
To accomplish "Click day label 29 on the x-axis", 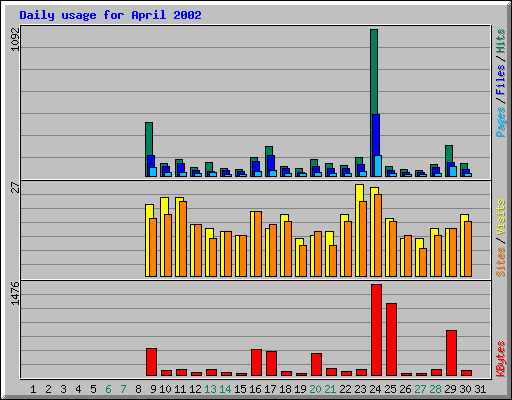I will (x=450, y=389).
